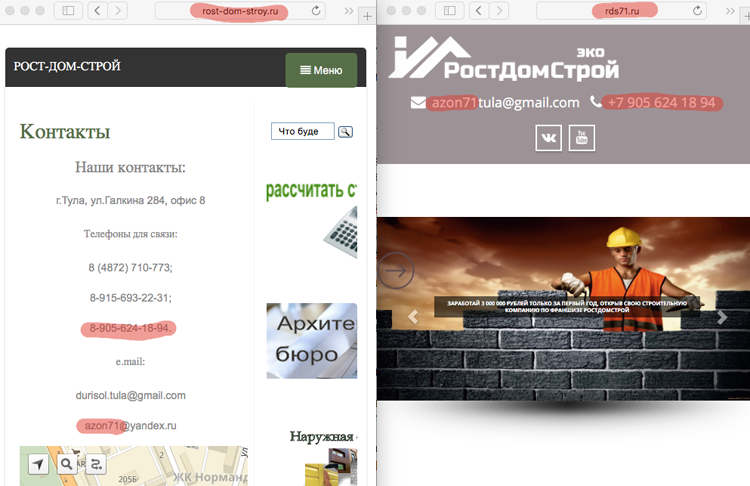Click the durisol.tula@gmail.com email link
The height and width of the screenshot is (486, 750).
point(131,396)
